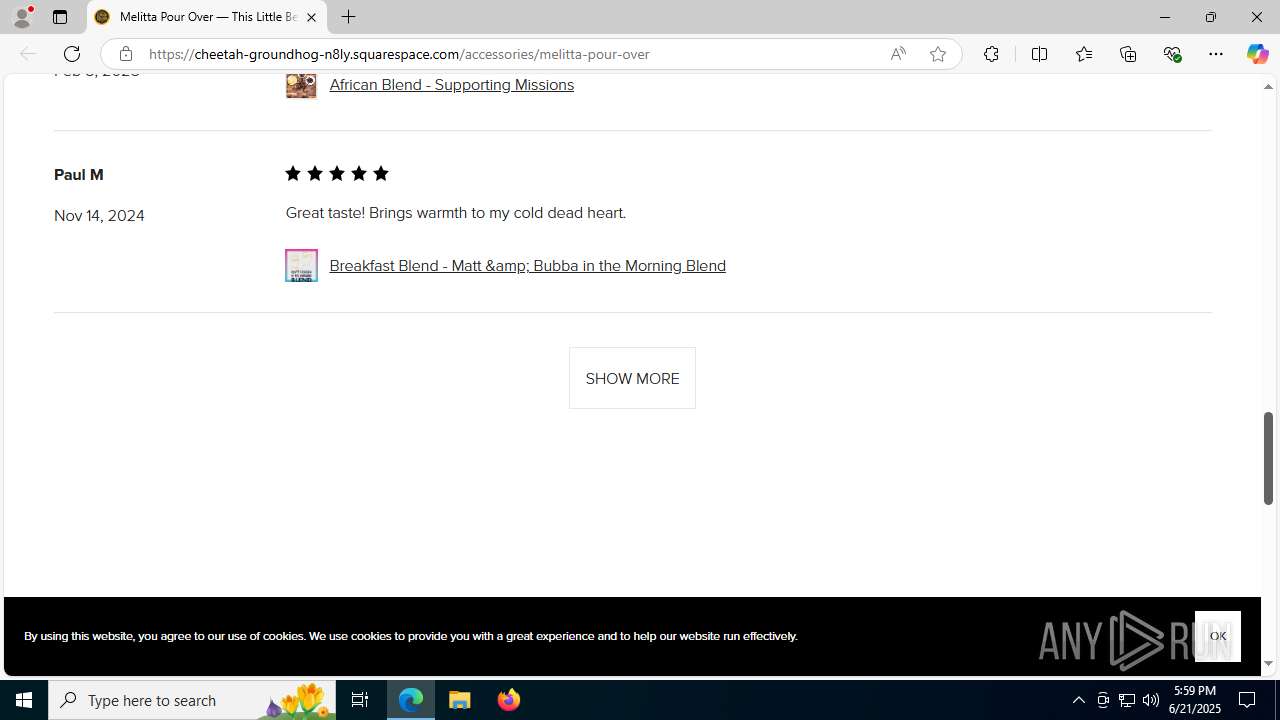Click SHOW MORE reviews button
The height and width of the screenshot is (720, 1280).
tap(632, 378)
